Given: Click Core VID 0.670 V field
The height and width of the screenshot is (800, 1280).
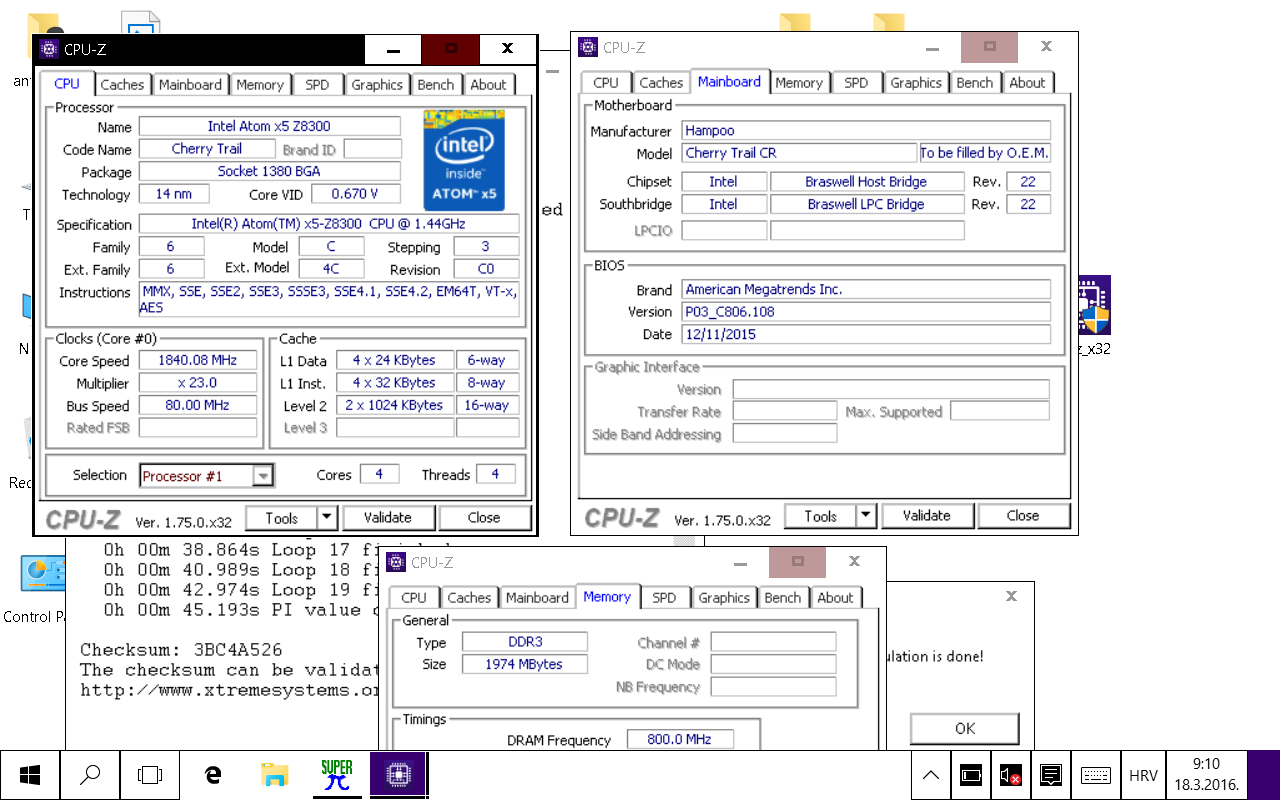Looking at the screenshot, I should 356,194.
